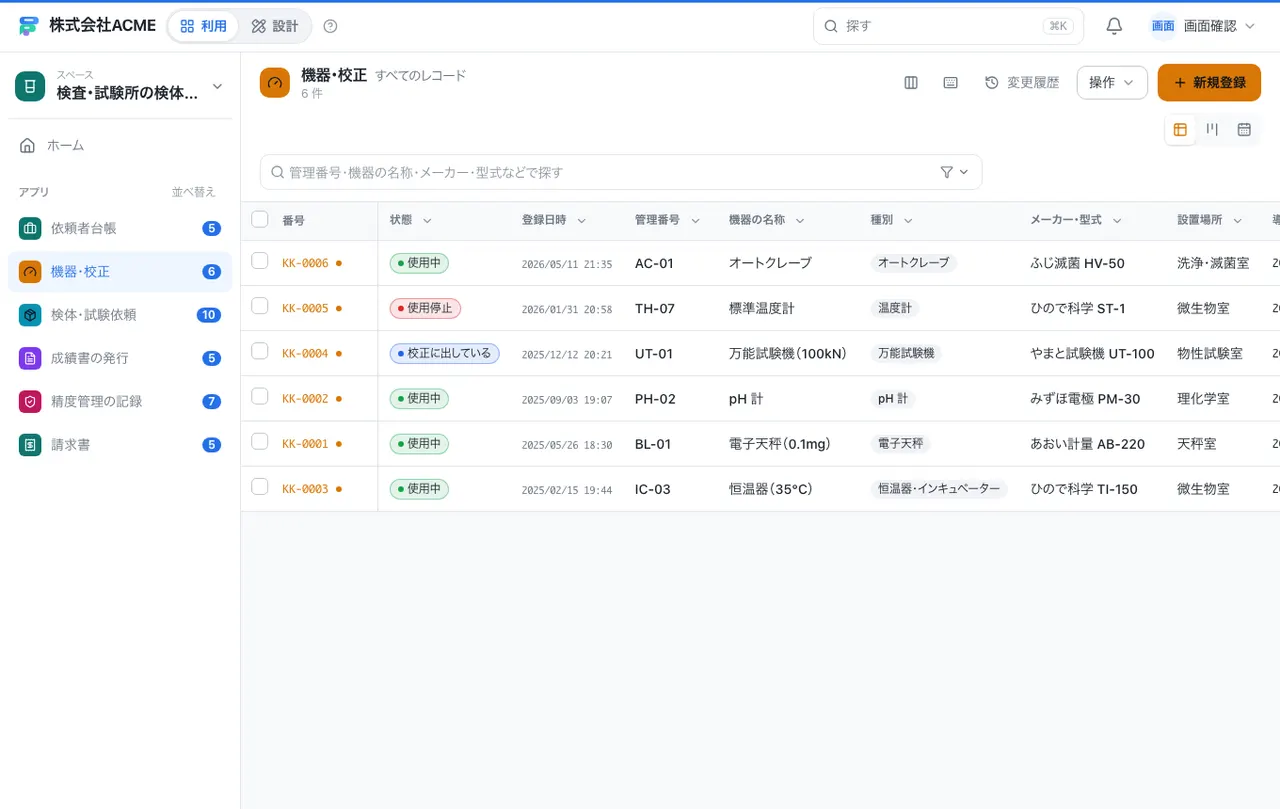
Task: Click the 株式会社ACME logo icon
Action: [x=28, y=26]
